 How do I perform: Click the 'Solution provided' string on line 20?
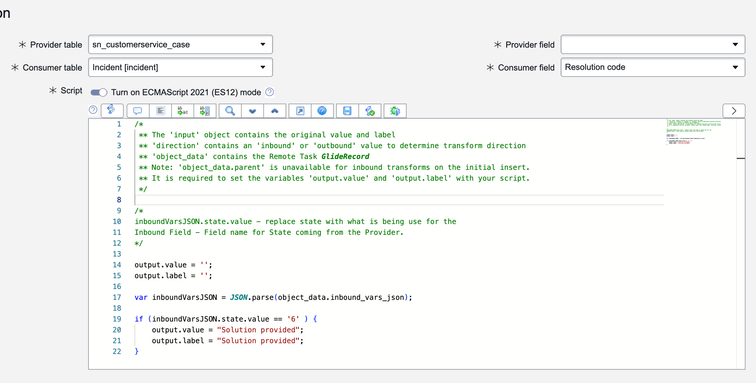(x=258, y=330)
